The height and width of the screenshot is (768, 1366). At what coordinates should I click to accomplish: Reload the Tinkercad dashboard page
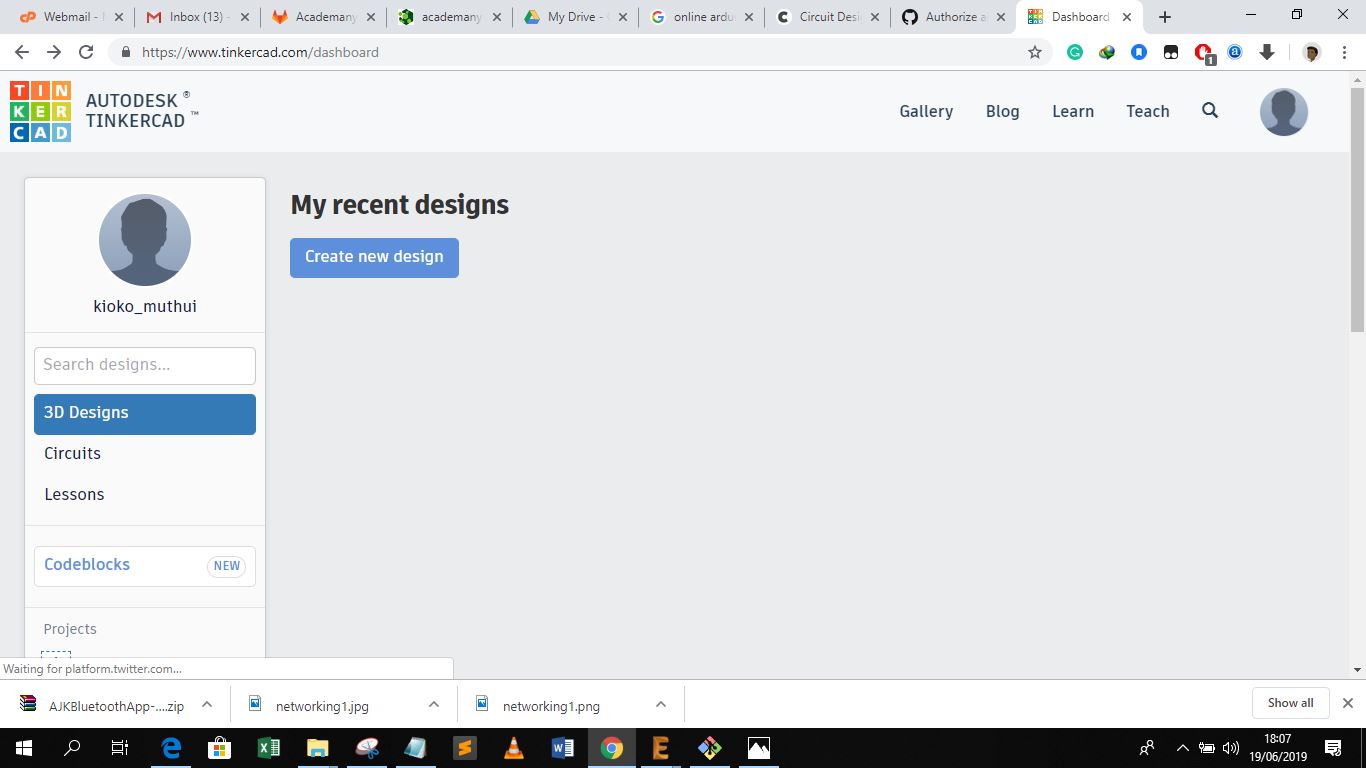(86, 52)
